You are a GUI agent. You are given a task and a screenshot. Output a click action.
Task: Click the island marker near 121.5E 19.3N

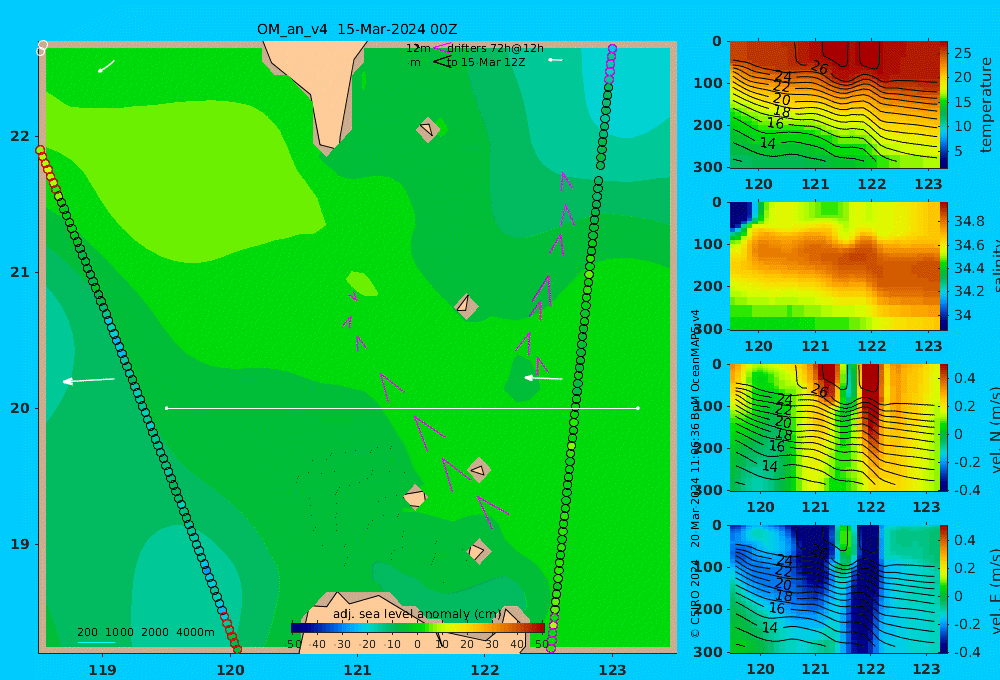[x=415, y=497]
